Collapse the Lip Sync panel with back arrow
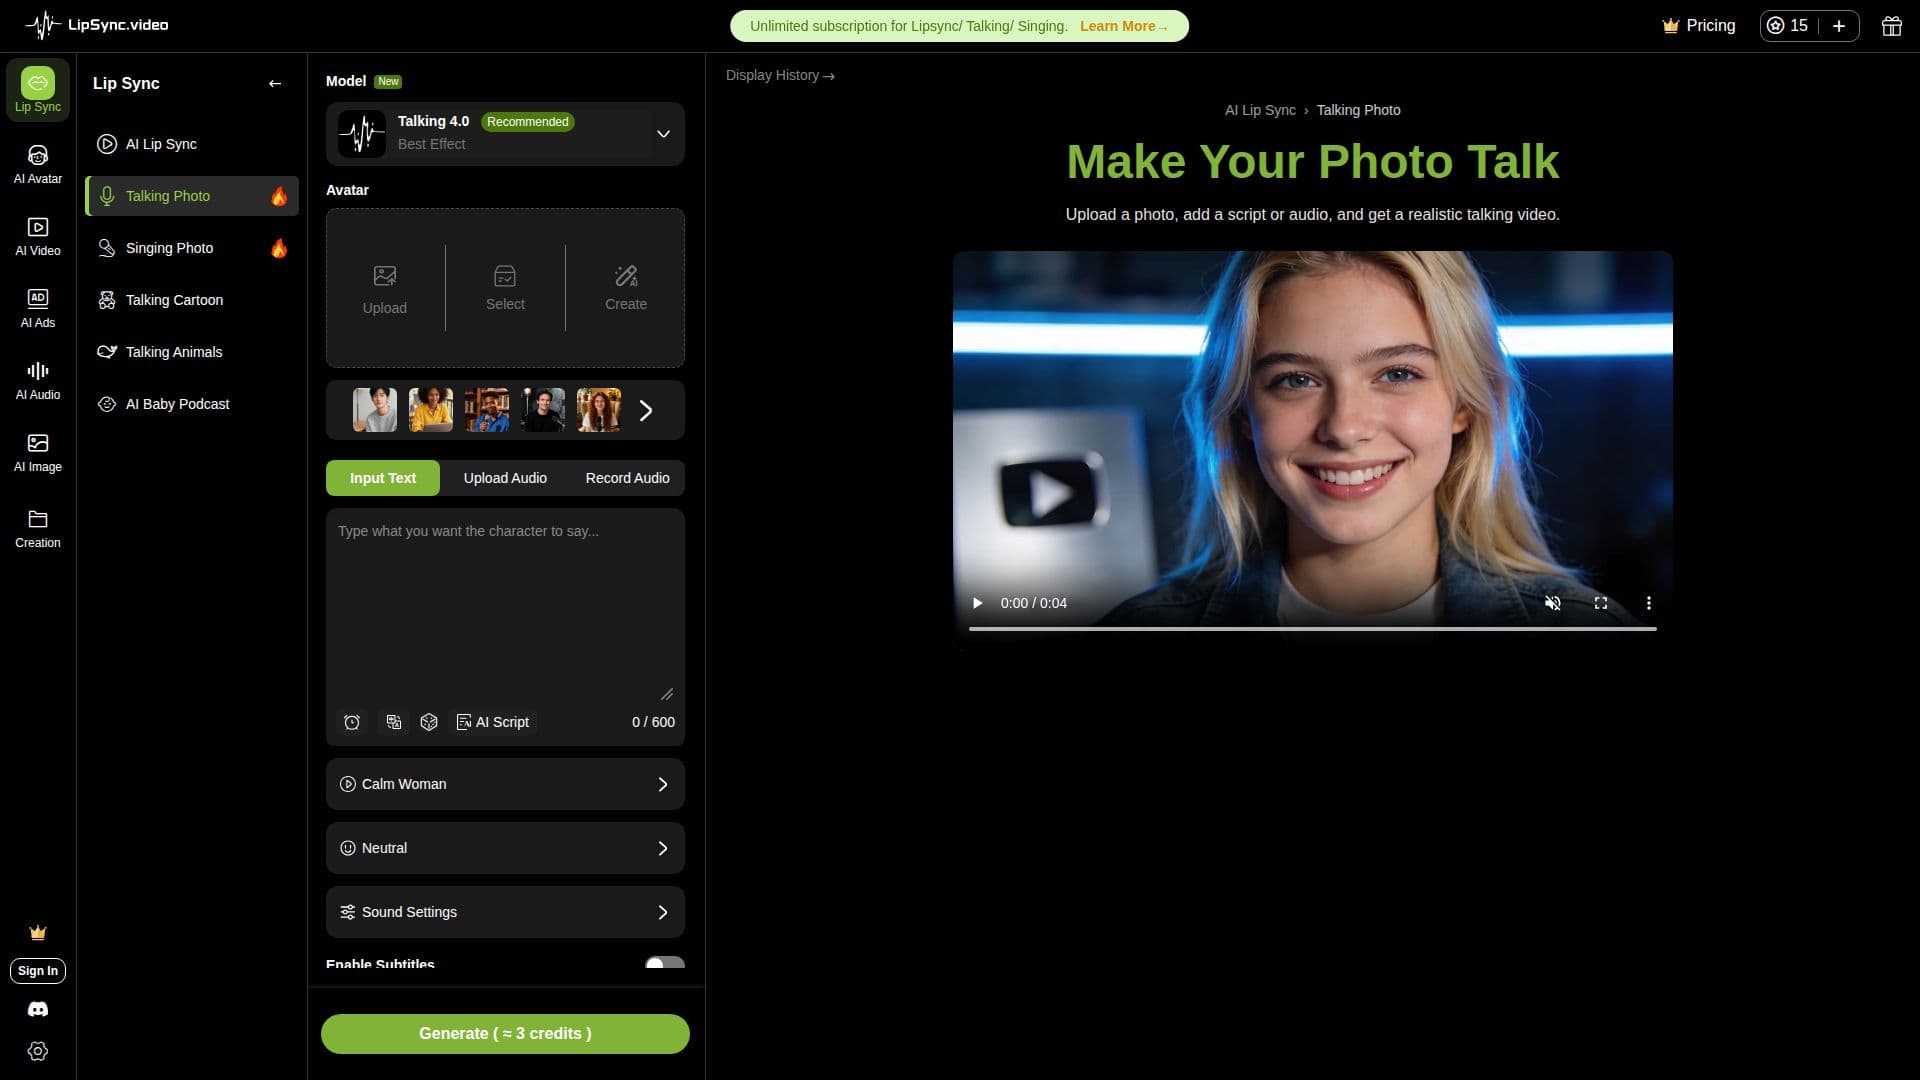Image resolution: width=1920 pixels, height=1080 pixels. [x=275, y=83]
